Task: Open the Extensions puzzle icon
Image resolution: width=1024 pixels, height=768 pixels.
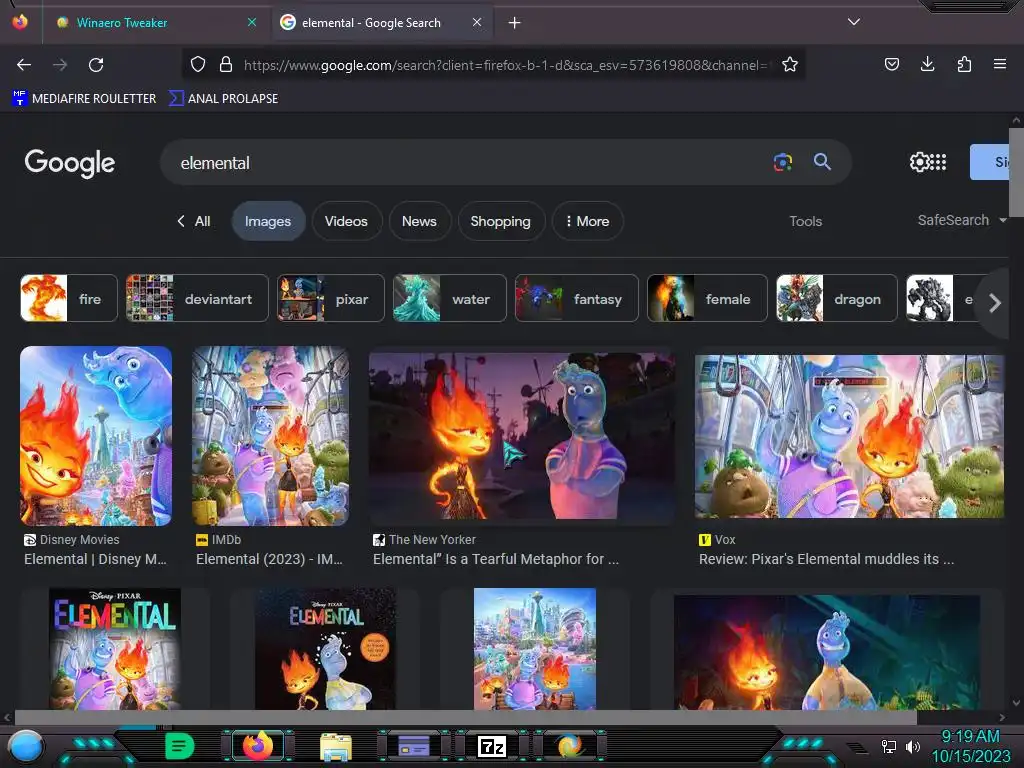Action: point(964,64)
